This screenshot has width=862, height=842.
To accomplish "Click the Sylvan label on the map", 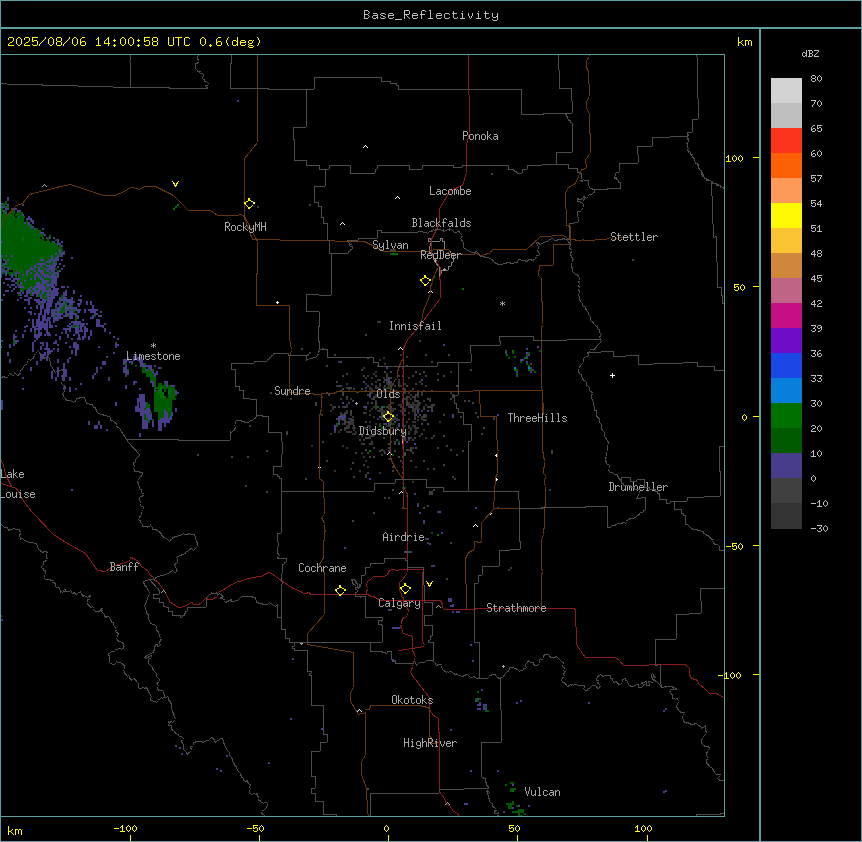I will (390, 245).
